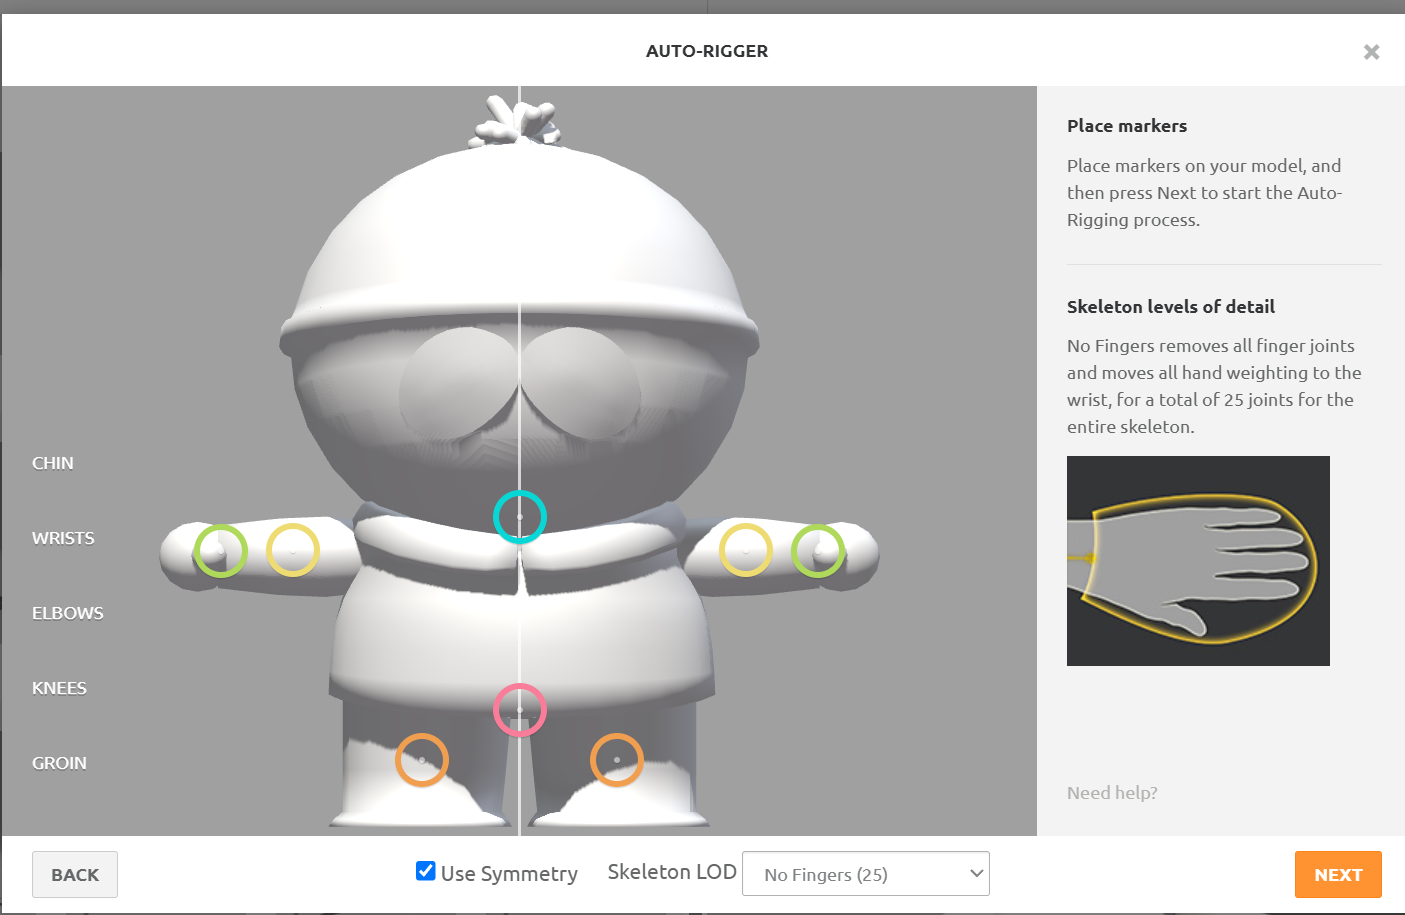Screen dimensions: 1405x915
Task: Select the yellow elbow marker on screen-right arm
Action: click(746, 550)
